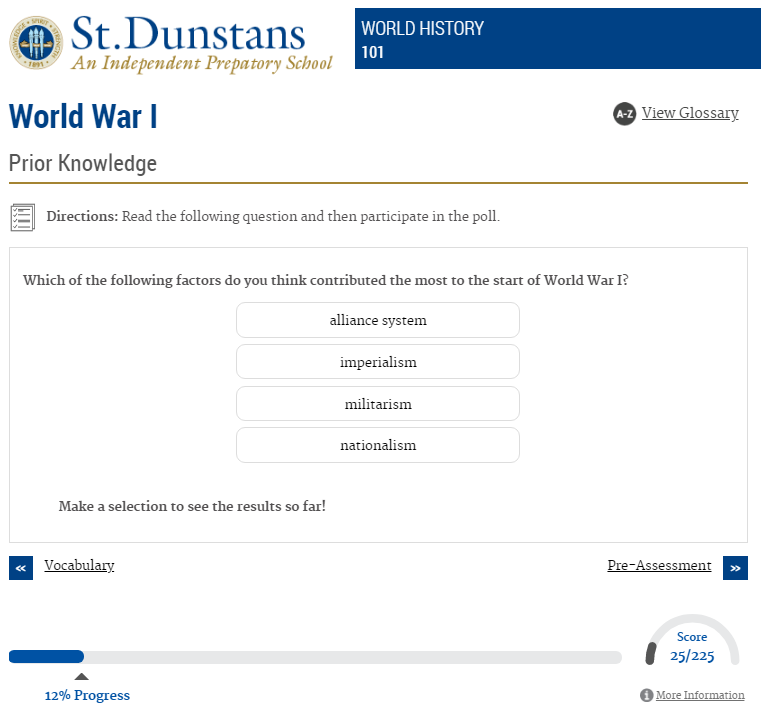Click the World War I heading

[83, 117]
